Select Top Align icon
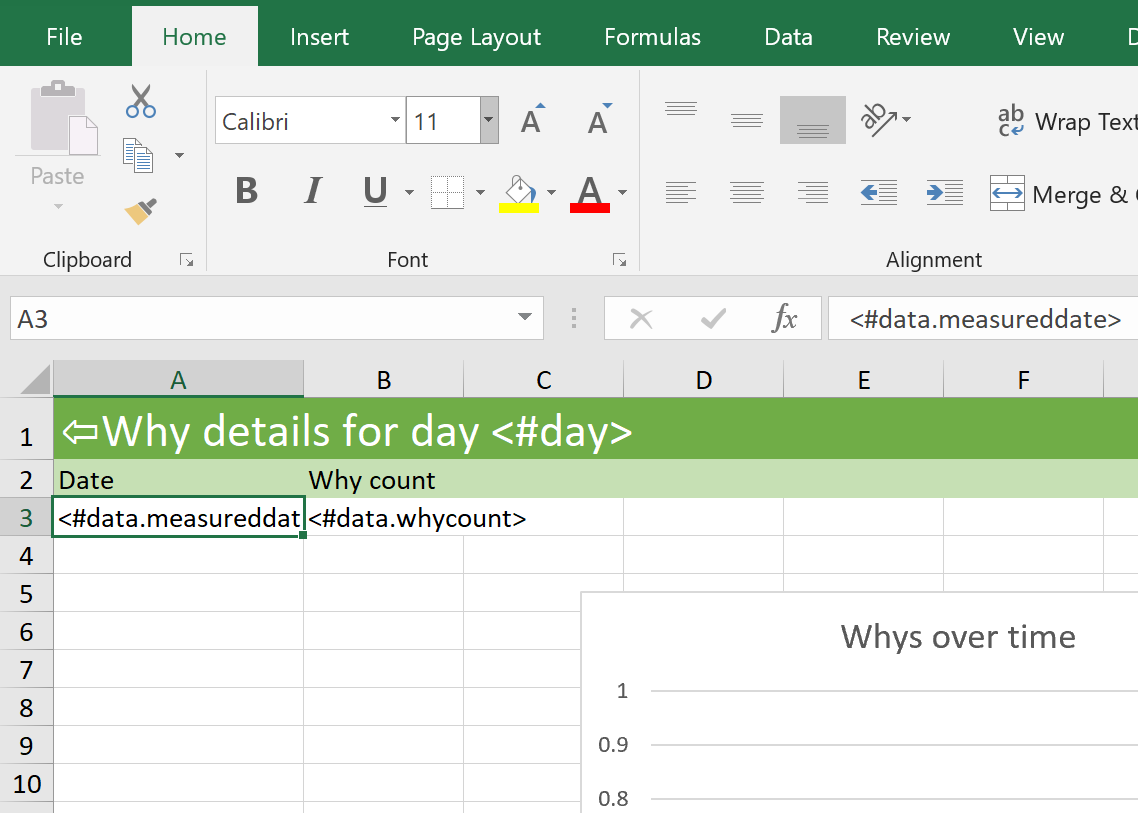The height and width of the screenshot is (813, 1138). 681,109
